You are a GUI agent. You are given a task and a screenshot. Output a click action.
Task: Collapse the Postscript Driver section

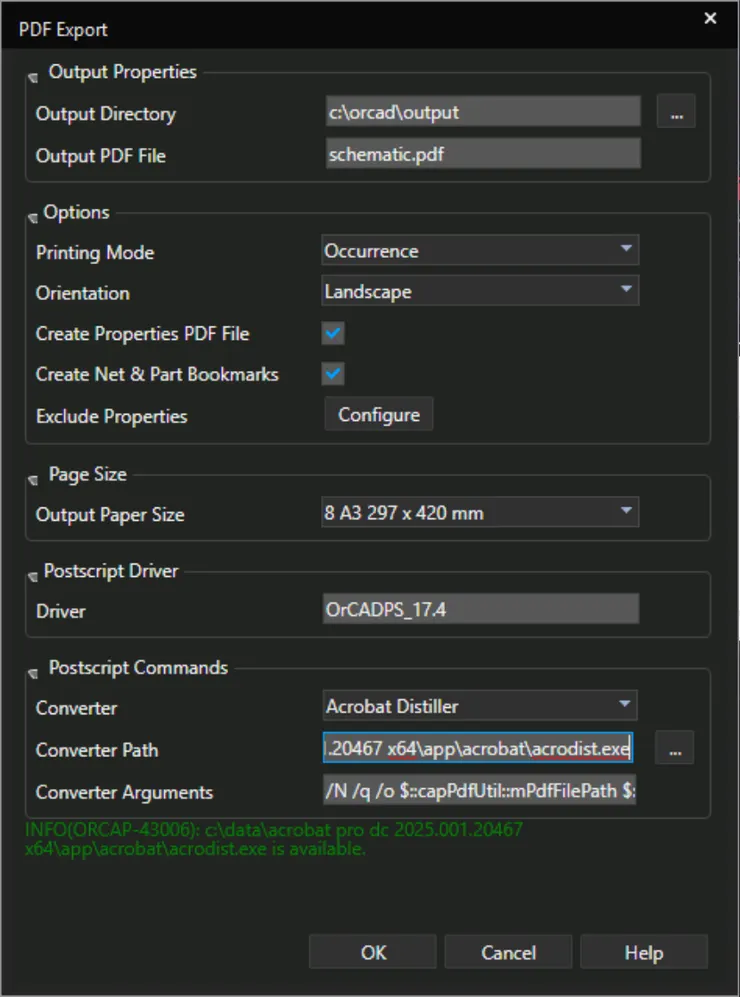[x=33, y=577]
